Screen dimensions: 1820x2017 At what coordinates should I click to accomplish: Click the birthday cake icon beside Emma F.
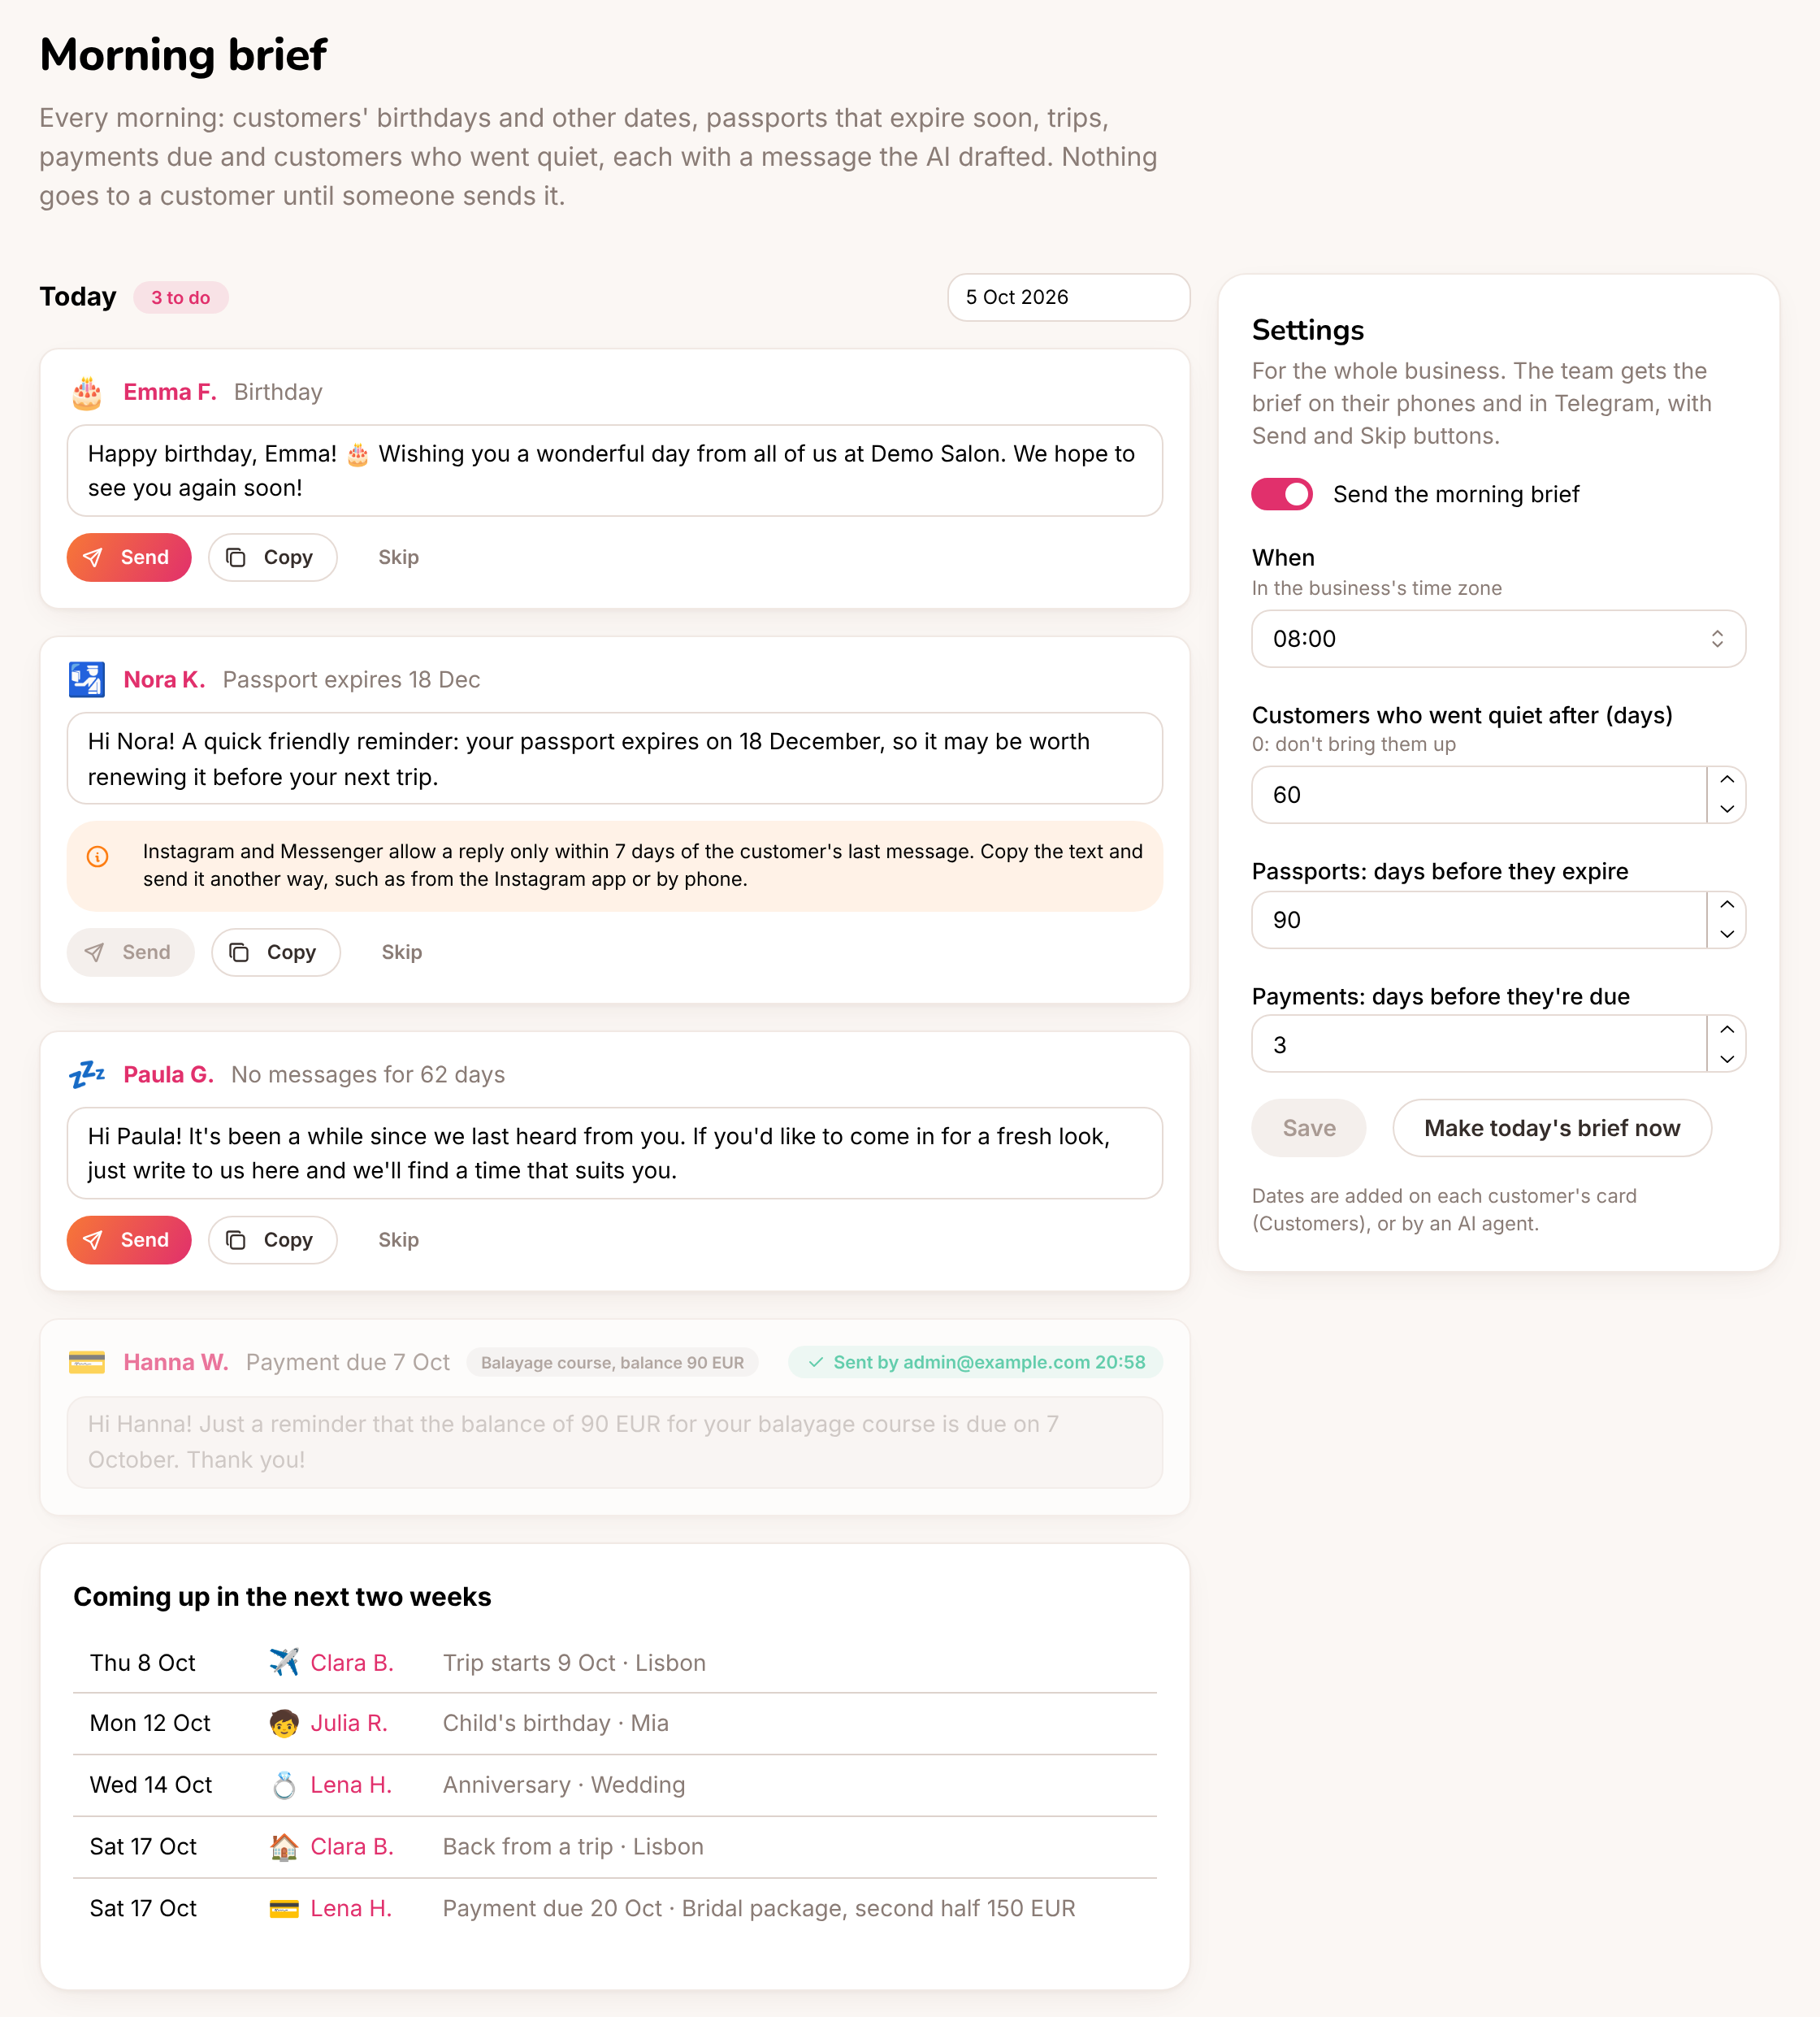[87, 392]
